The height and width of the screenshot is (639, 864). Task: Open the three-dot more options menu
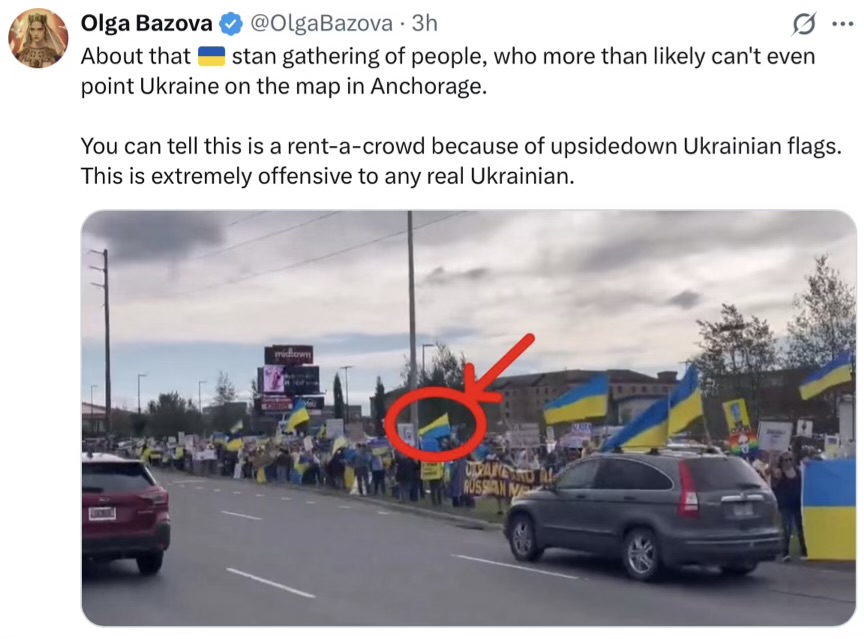click(843, 24)
